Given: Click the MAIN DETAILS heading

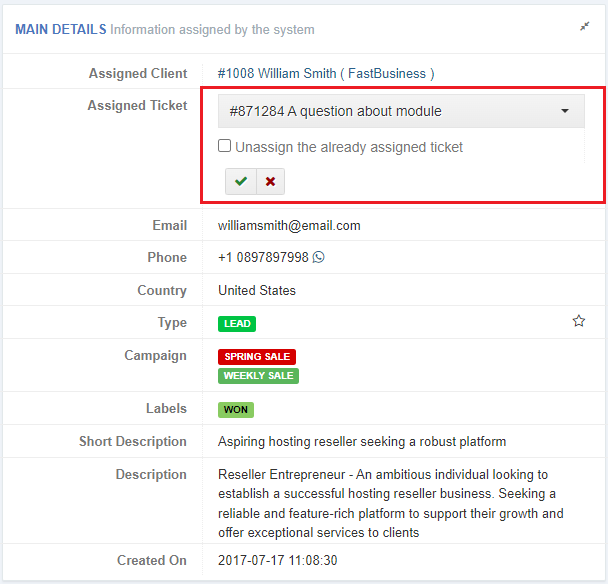Looking at the screenshot, I should [60, 29].
